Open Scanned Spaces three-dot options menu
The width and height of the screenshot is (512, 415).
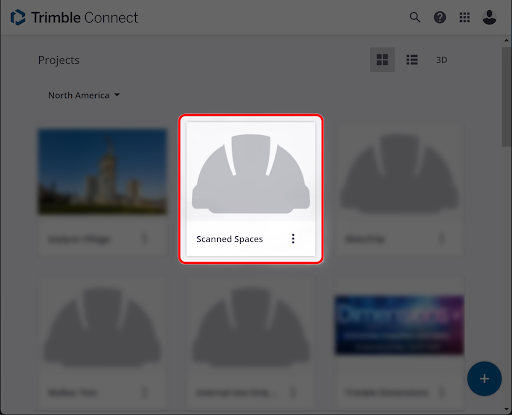(x=293, y=239)
